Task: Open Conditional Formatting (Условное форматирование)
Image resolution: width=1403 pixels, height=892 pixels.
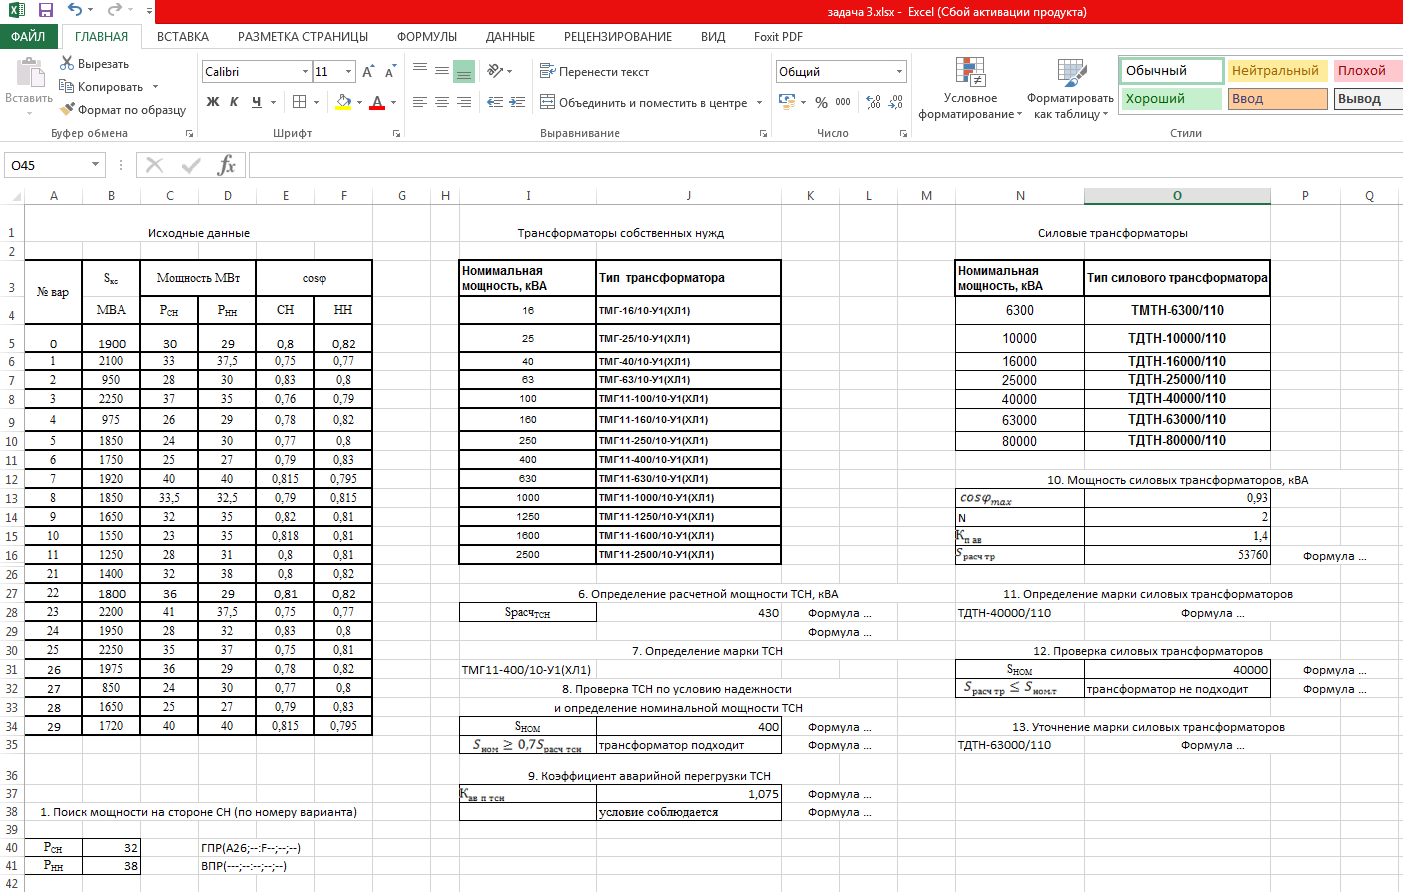Action: click(970, 88)
